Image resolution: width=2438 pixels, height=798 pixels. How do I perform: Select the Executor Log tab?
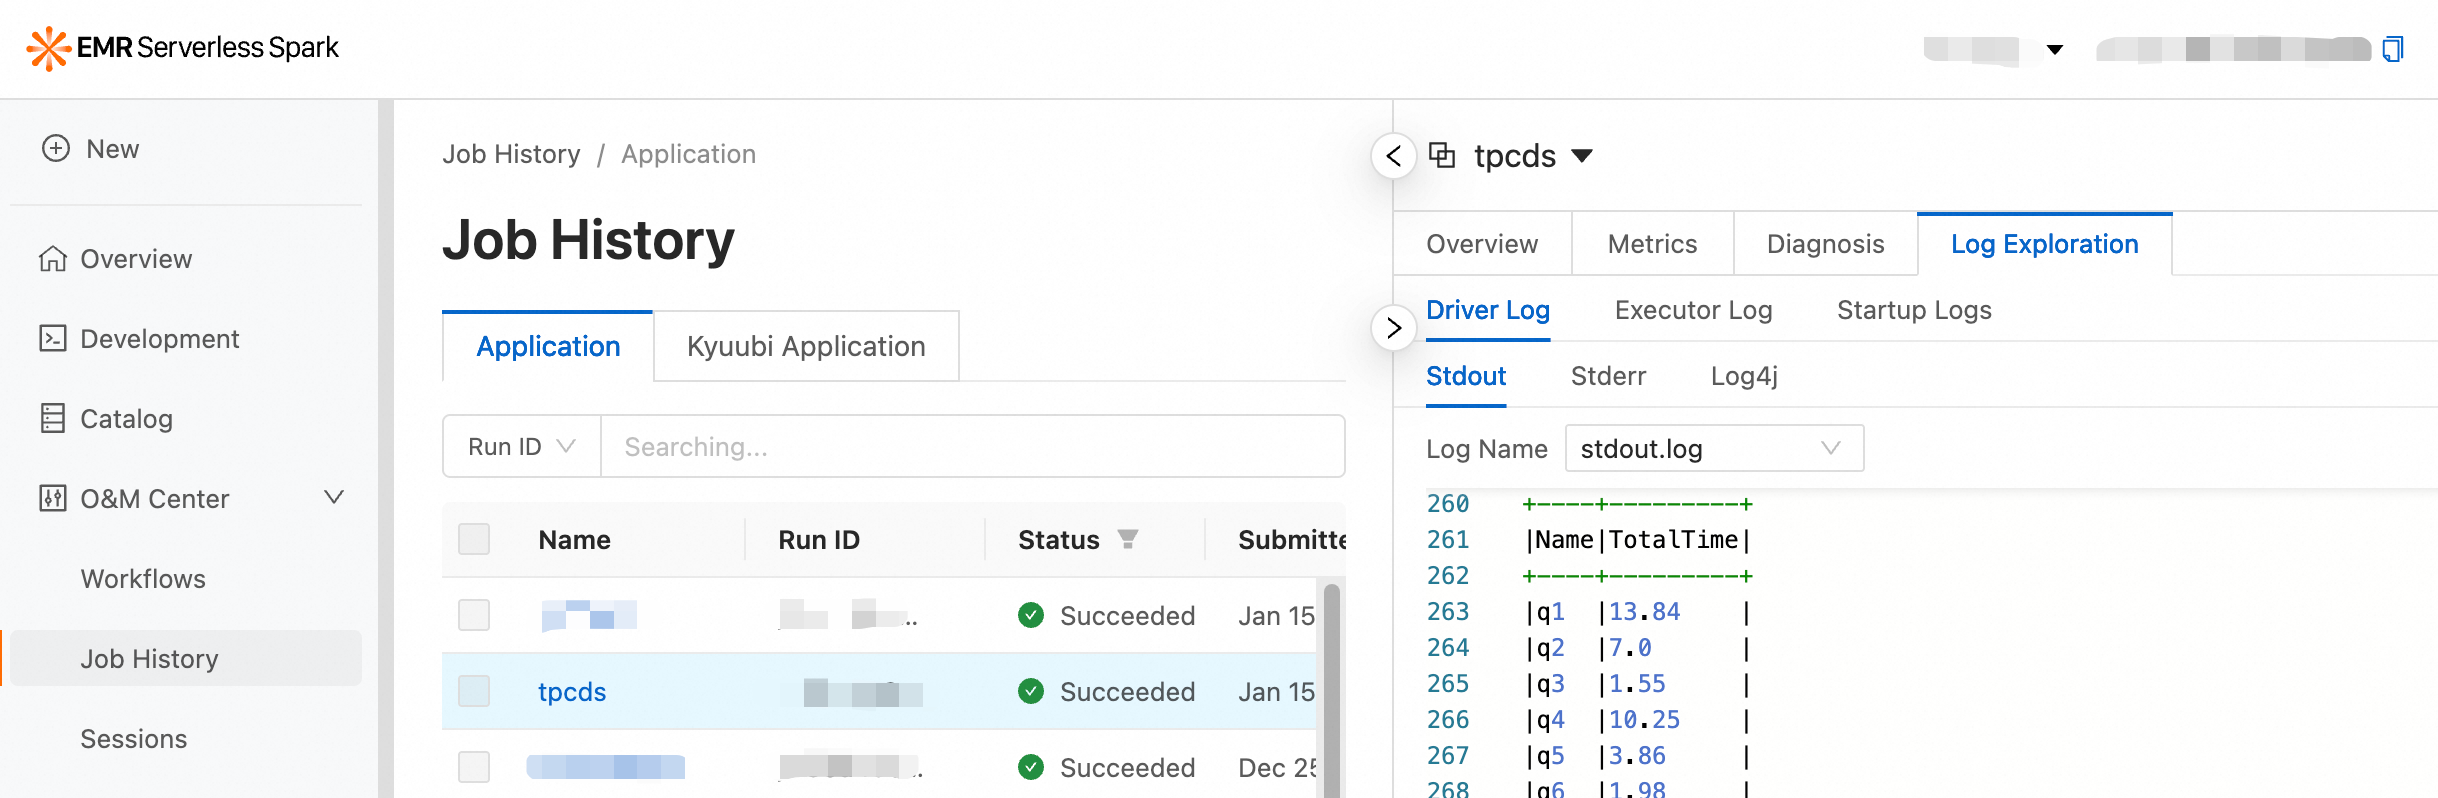click(1693, 310)
